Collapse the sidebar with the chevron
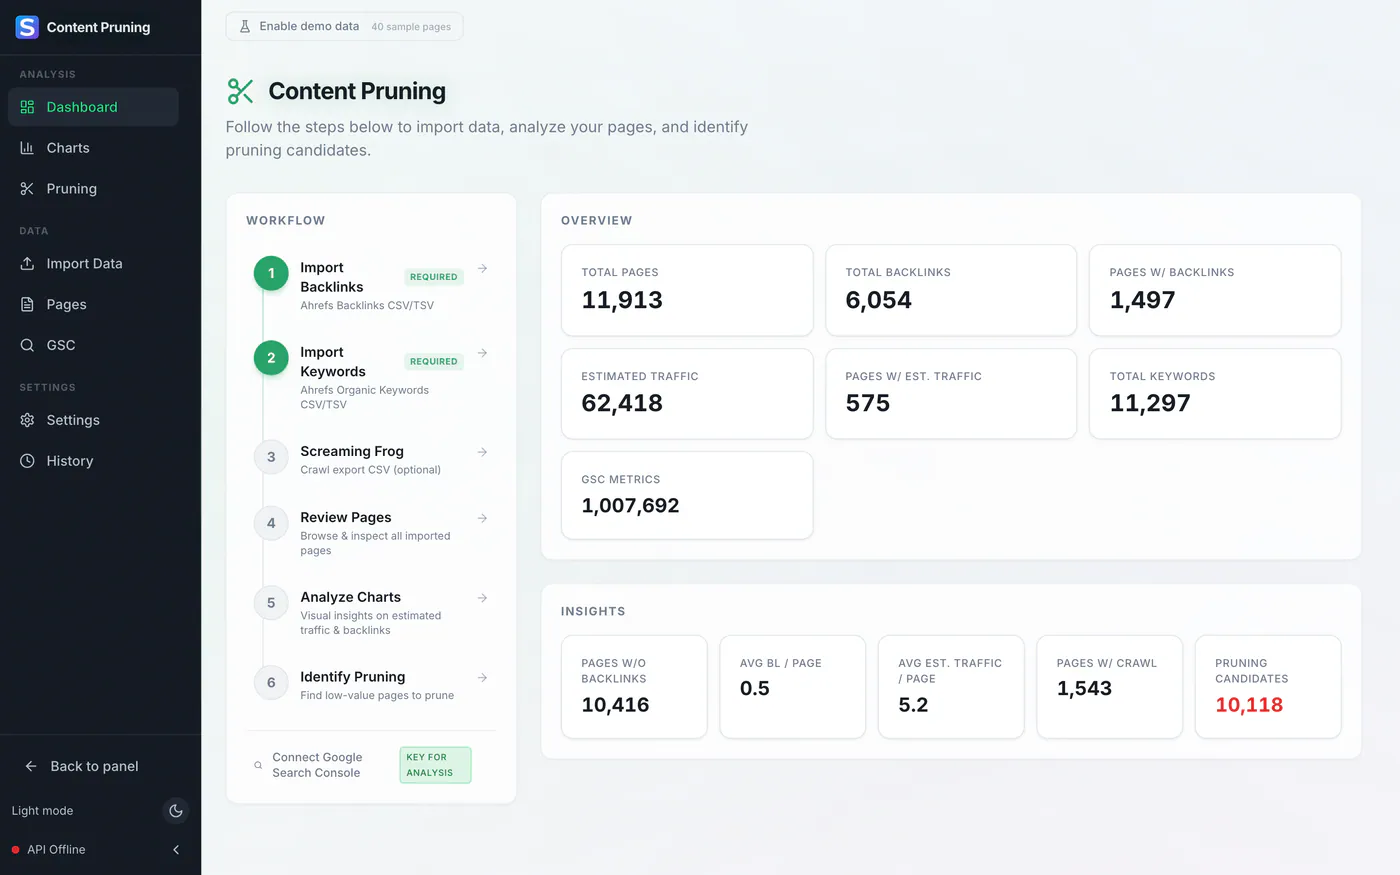Image resolution: width=1400 pixels, height=875 pixels. point(176,850)
